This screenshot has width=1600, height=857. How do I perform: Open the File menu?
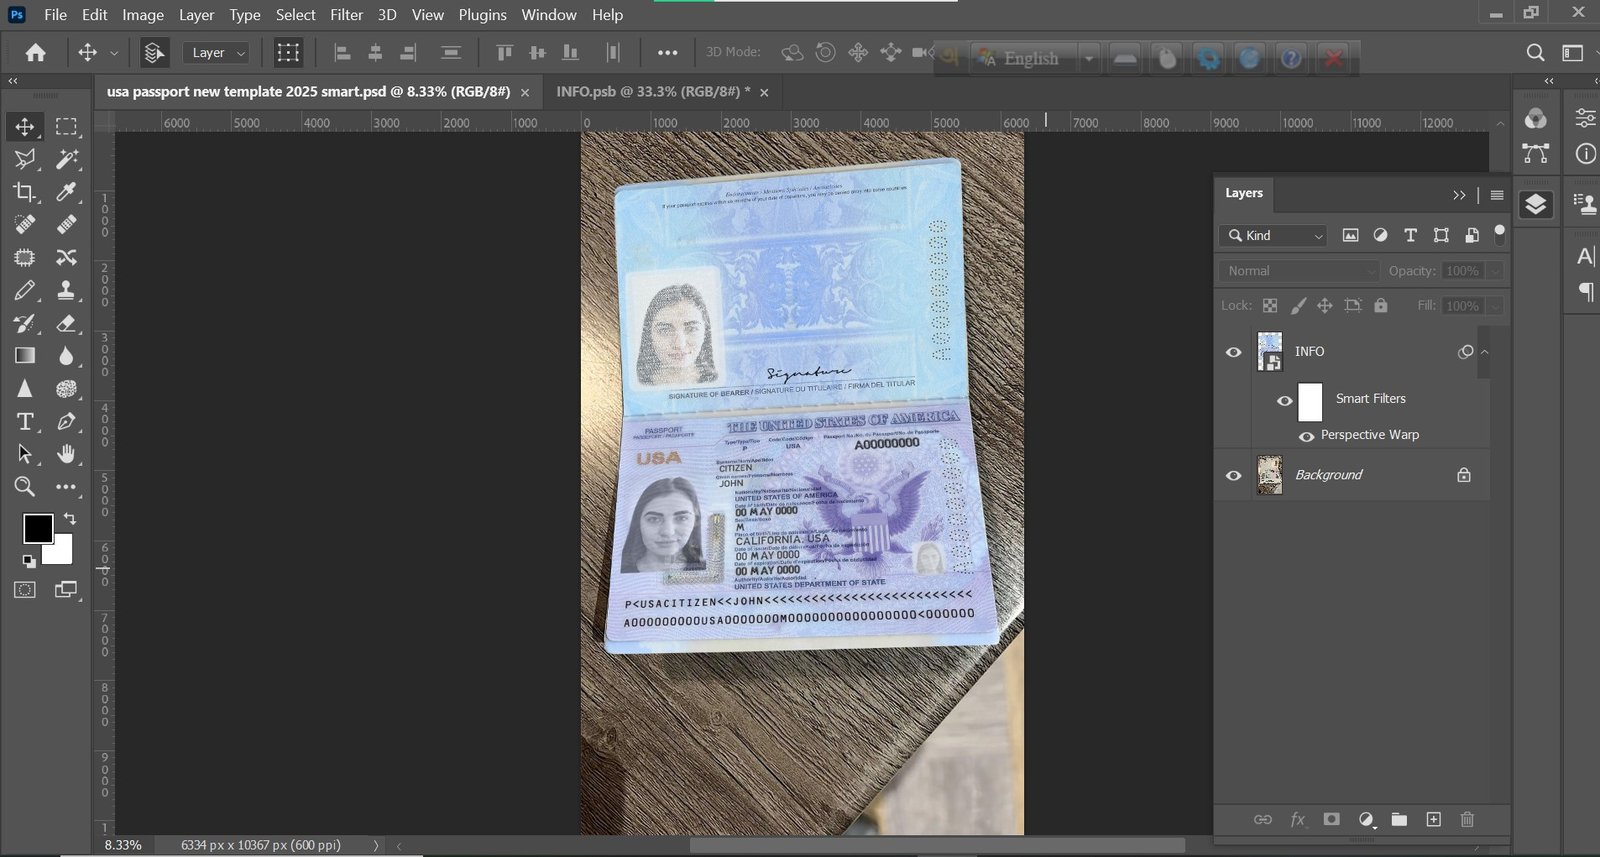tap(56, 15)
